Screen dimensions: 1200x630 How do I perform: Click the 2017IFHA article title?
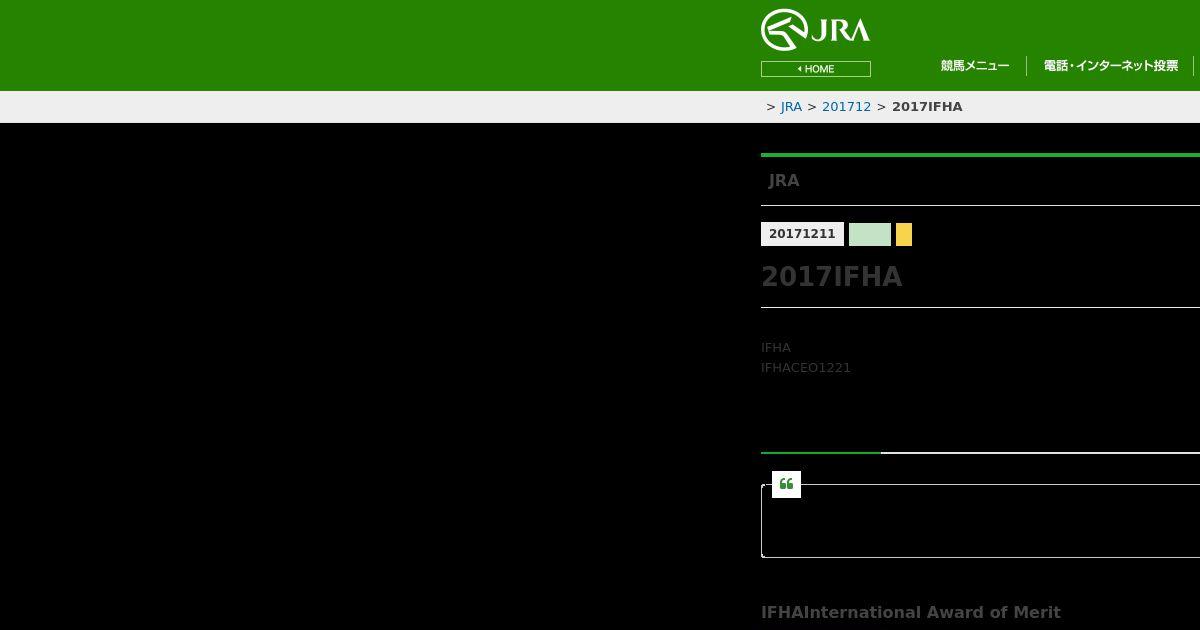832,277
